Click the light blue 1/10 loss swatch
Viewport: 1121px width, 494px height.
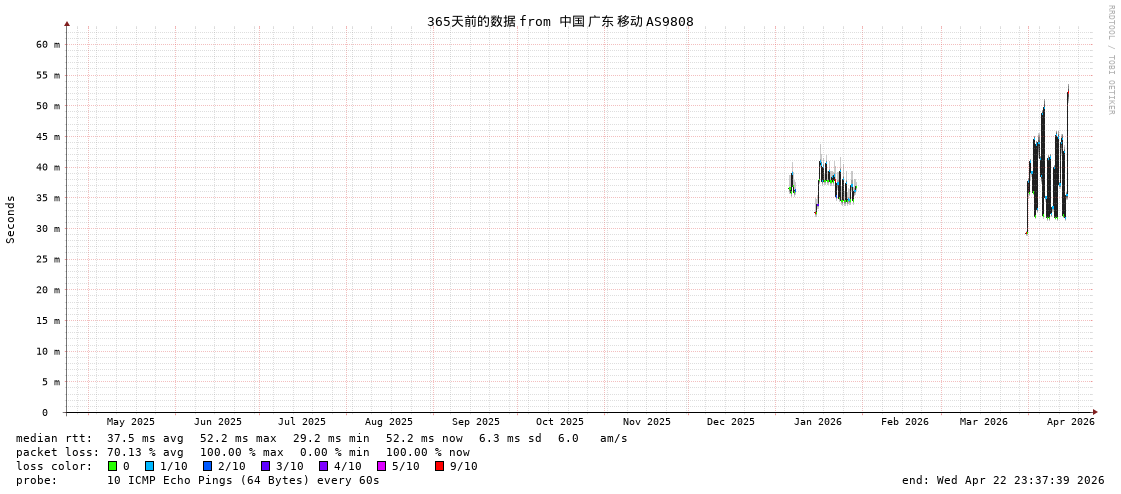tap(149, 466)
